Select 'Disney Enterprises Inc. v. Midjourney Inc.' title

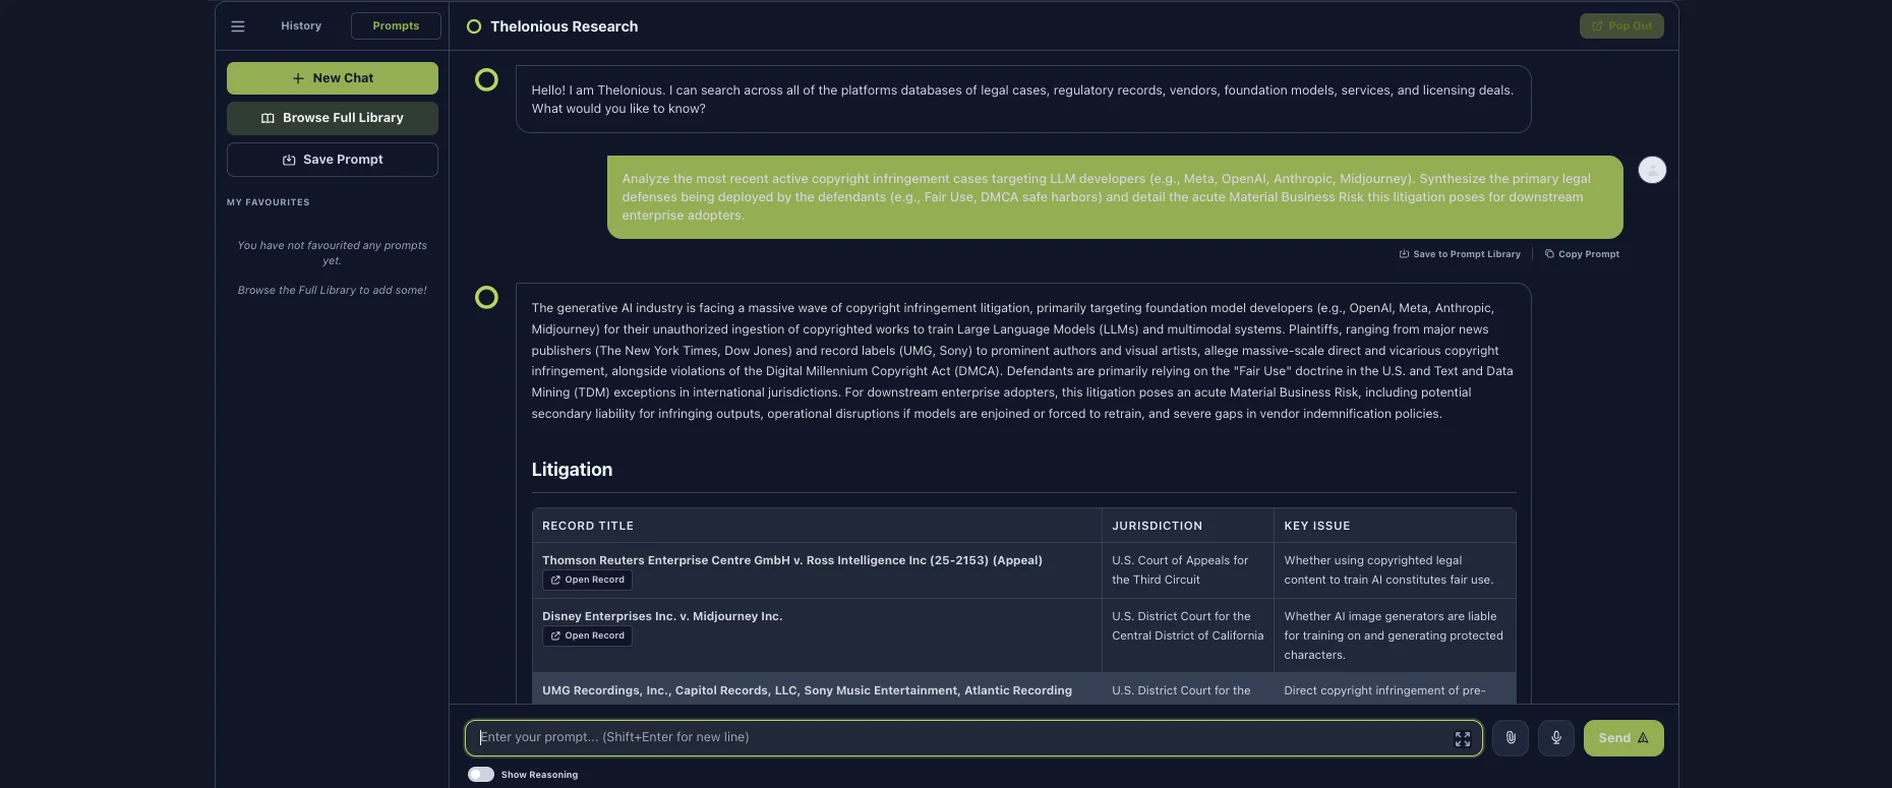(x=662, y=616)
